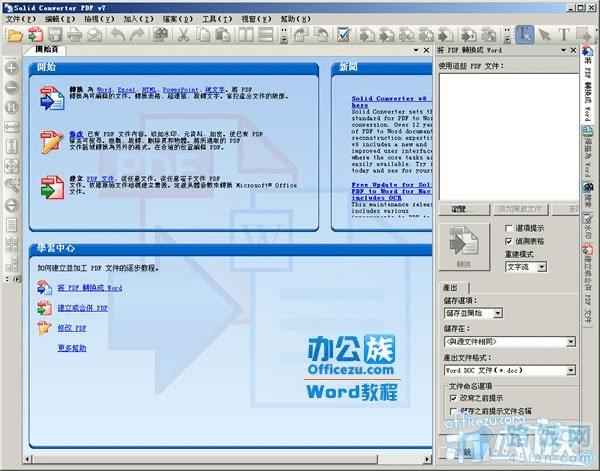Click the large 轉換 convert button
Viewport: 600px width, 471px height.
[464, 247]
